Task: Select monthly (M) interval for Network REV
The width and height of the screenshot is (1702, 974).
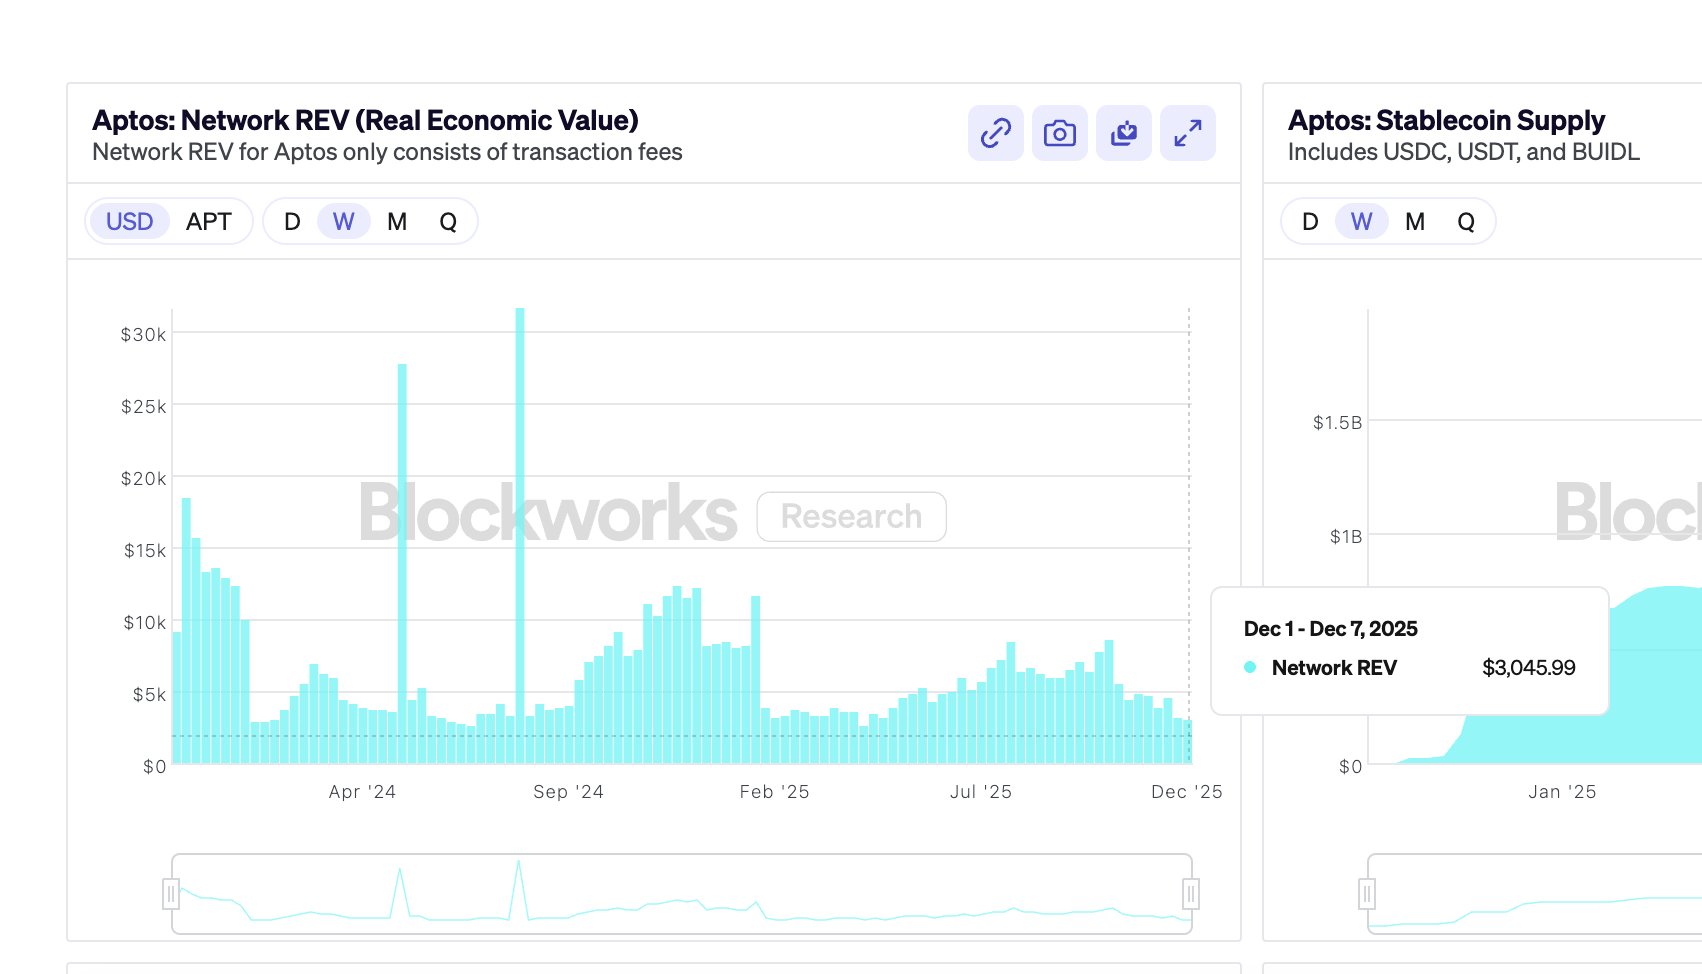Action: click(397, 222)
